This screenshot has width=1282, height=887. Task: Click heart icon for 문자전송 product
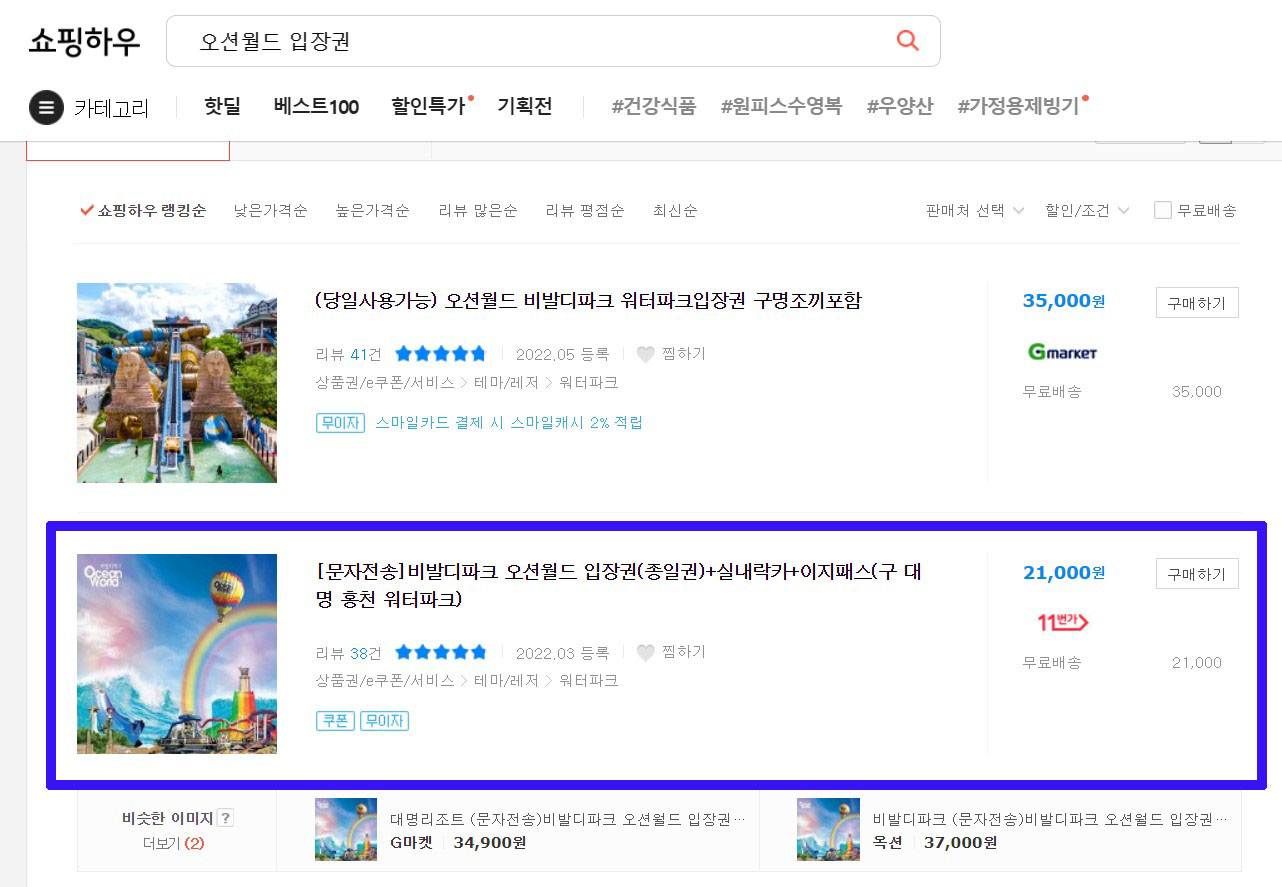646,652
